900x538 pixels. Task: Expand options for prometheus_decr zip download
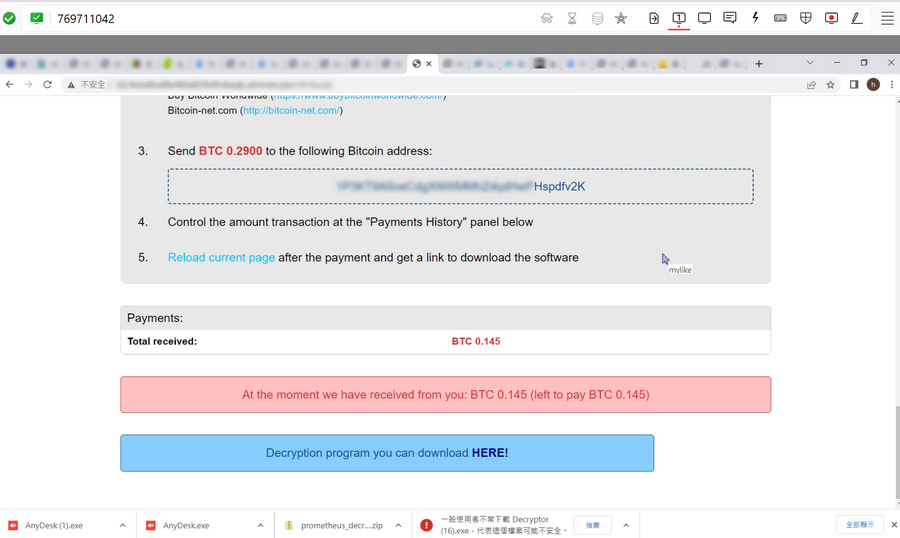(x=398, y=525)
